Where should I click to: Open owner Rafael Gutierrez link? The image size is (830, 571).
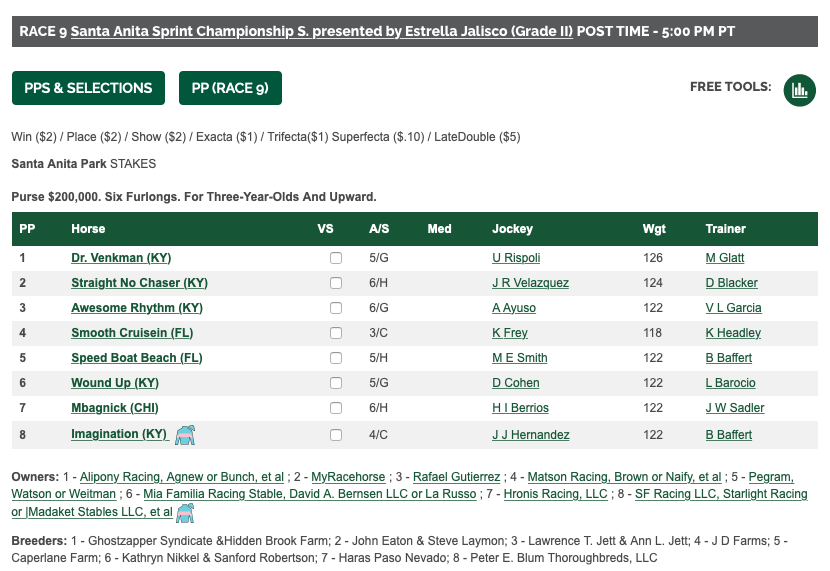coord(456,477)
